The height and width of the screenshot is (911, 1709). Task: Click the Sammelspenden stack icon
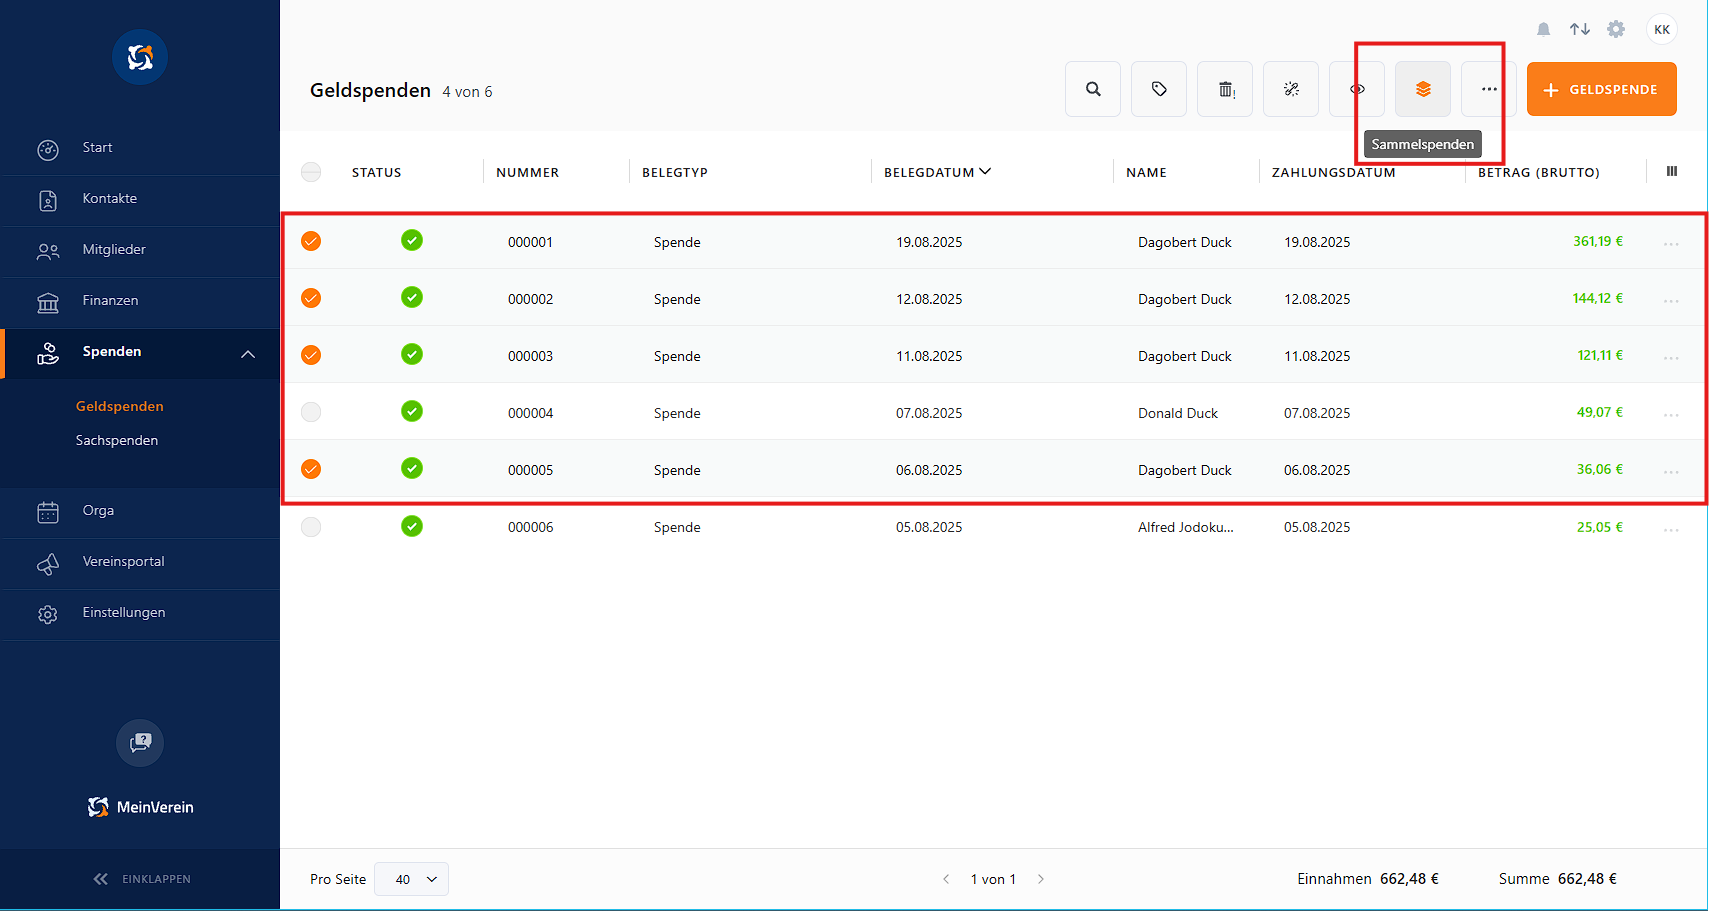coord(1423,89)
